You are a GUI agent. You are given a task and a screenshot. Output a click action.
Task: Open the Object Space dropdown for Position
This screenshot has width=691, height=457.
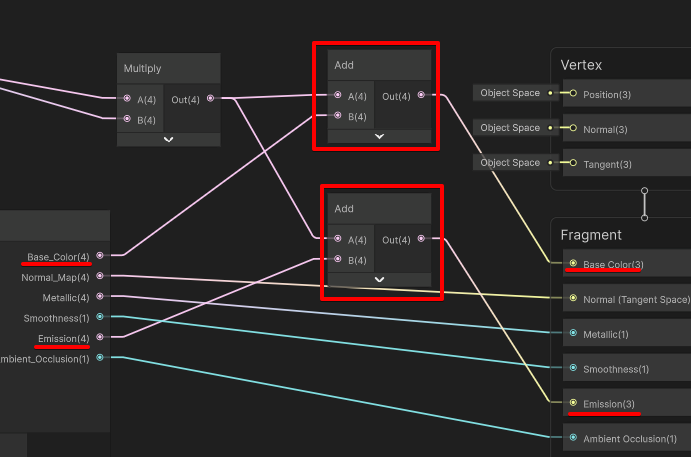(509, 93)
